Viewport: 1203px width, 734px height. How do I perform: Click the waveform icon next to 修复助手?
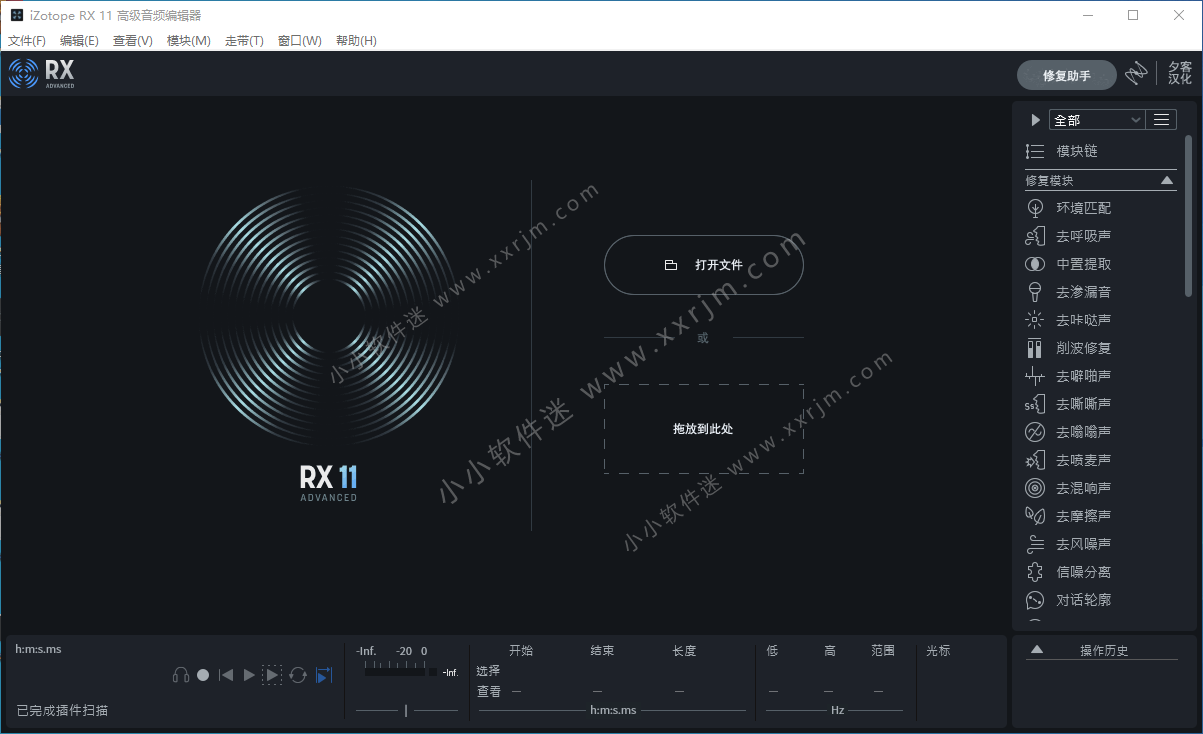click(x=1136, y=74)
